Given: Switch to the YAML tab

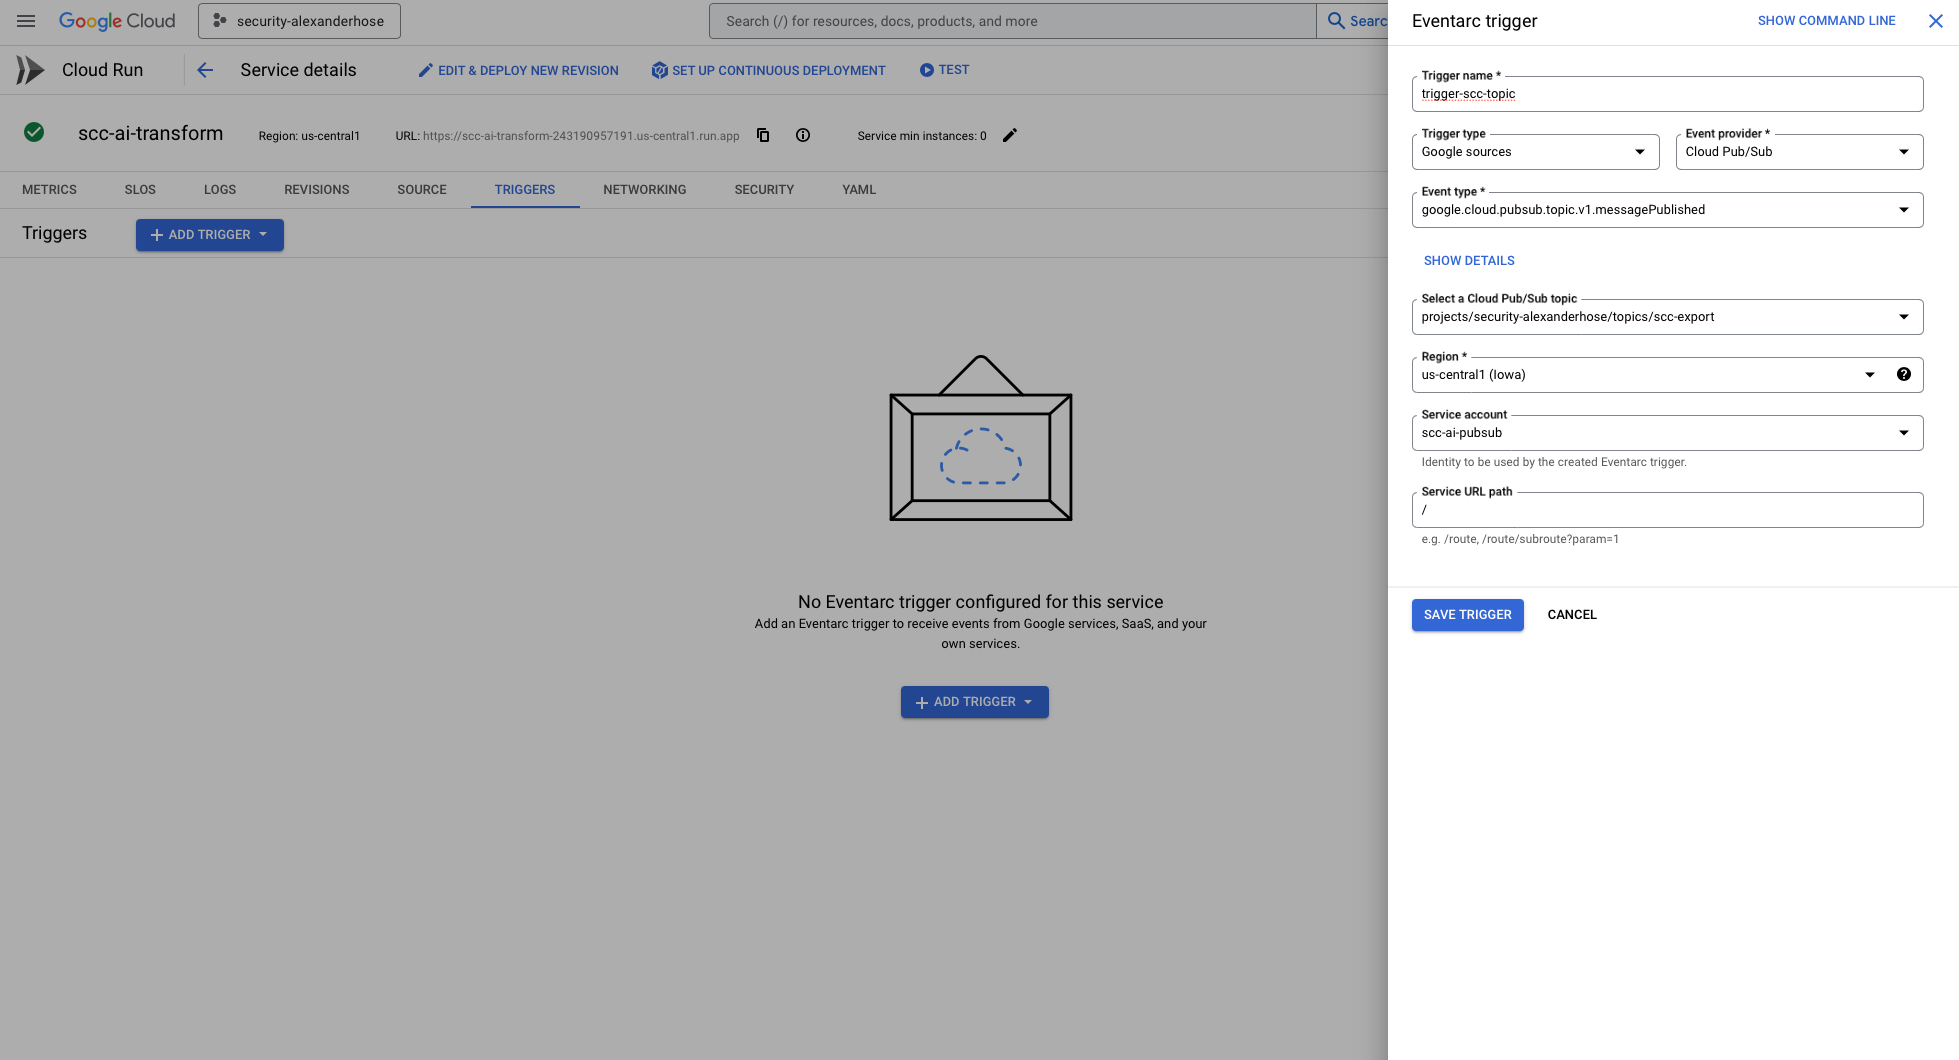Looking at the screenshot, I should (859, 190).
